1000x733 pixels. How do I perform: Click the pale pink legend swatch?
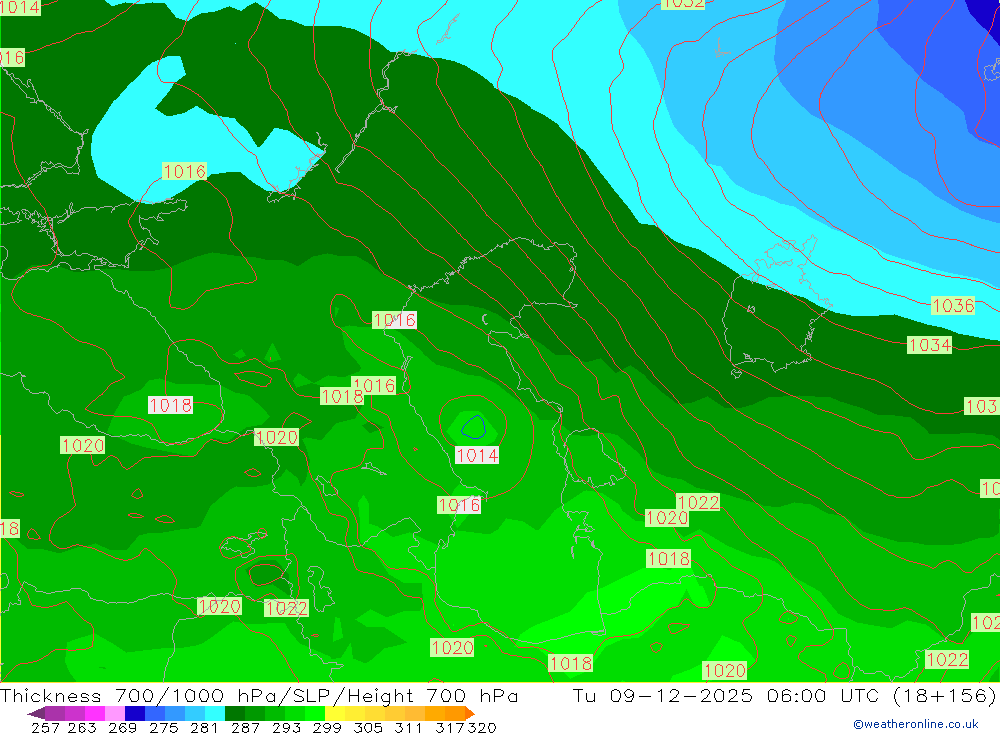(115, 713)
